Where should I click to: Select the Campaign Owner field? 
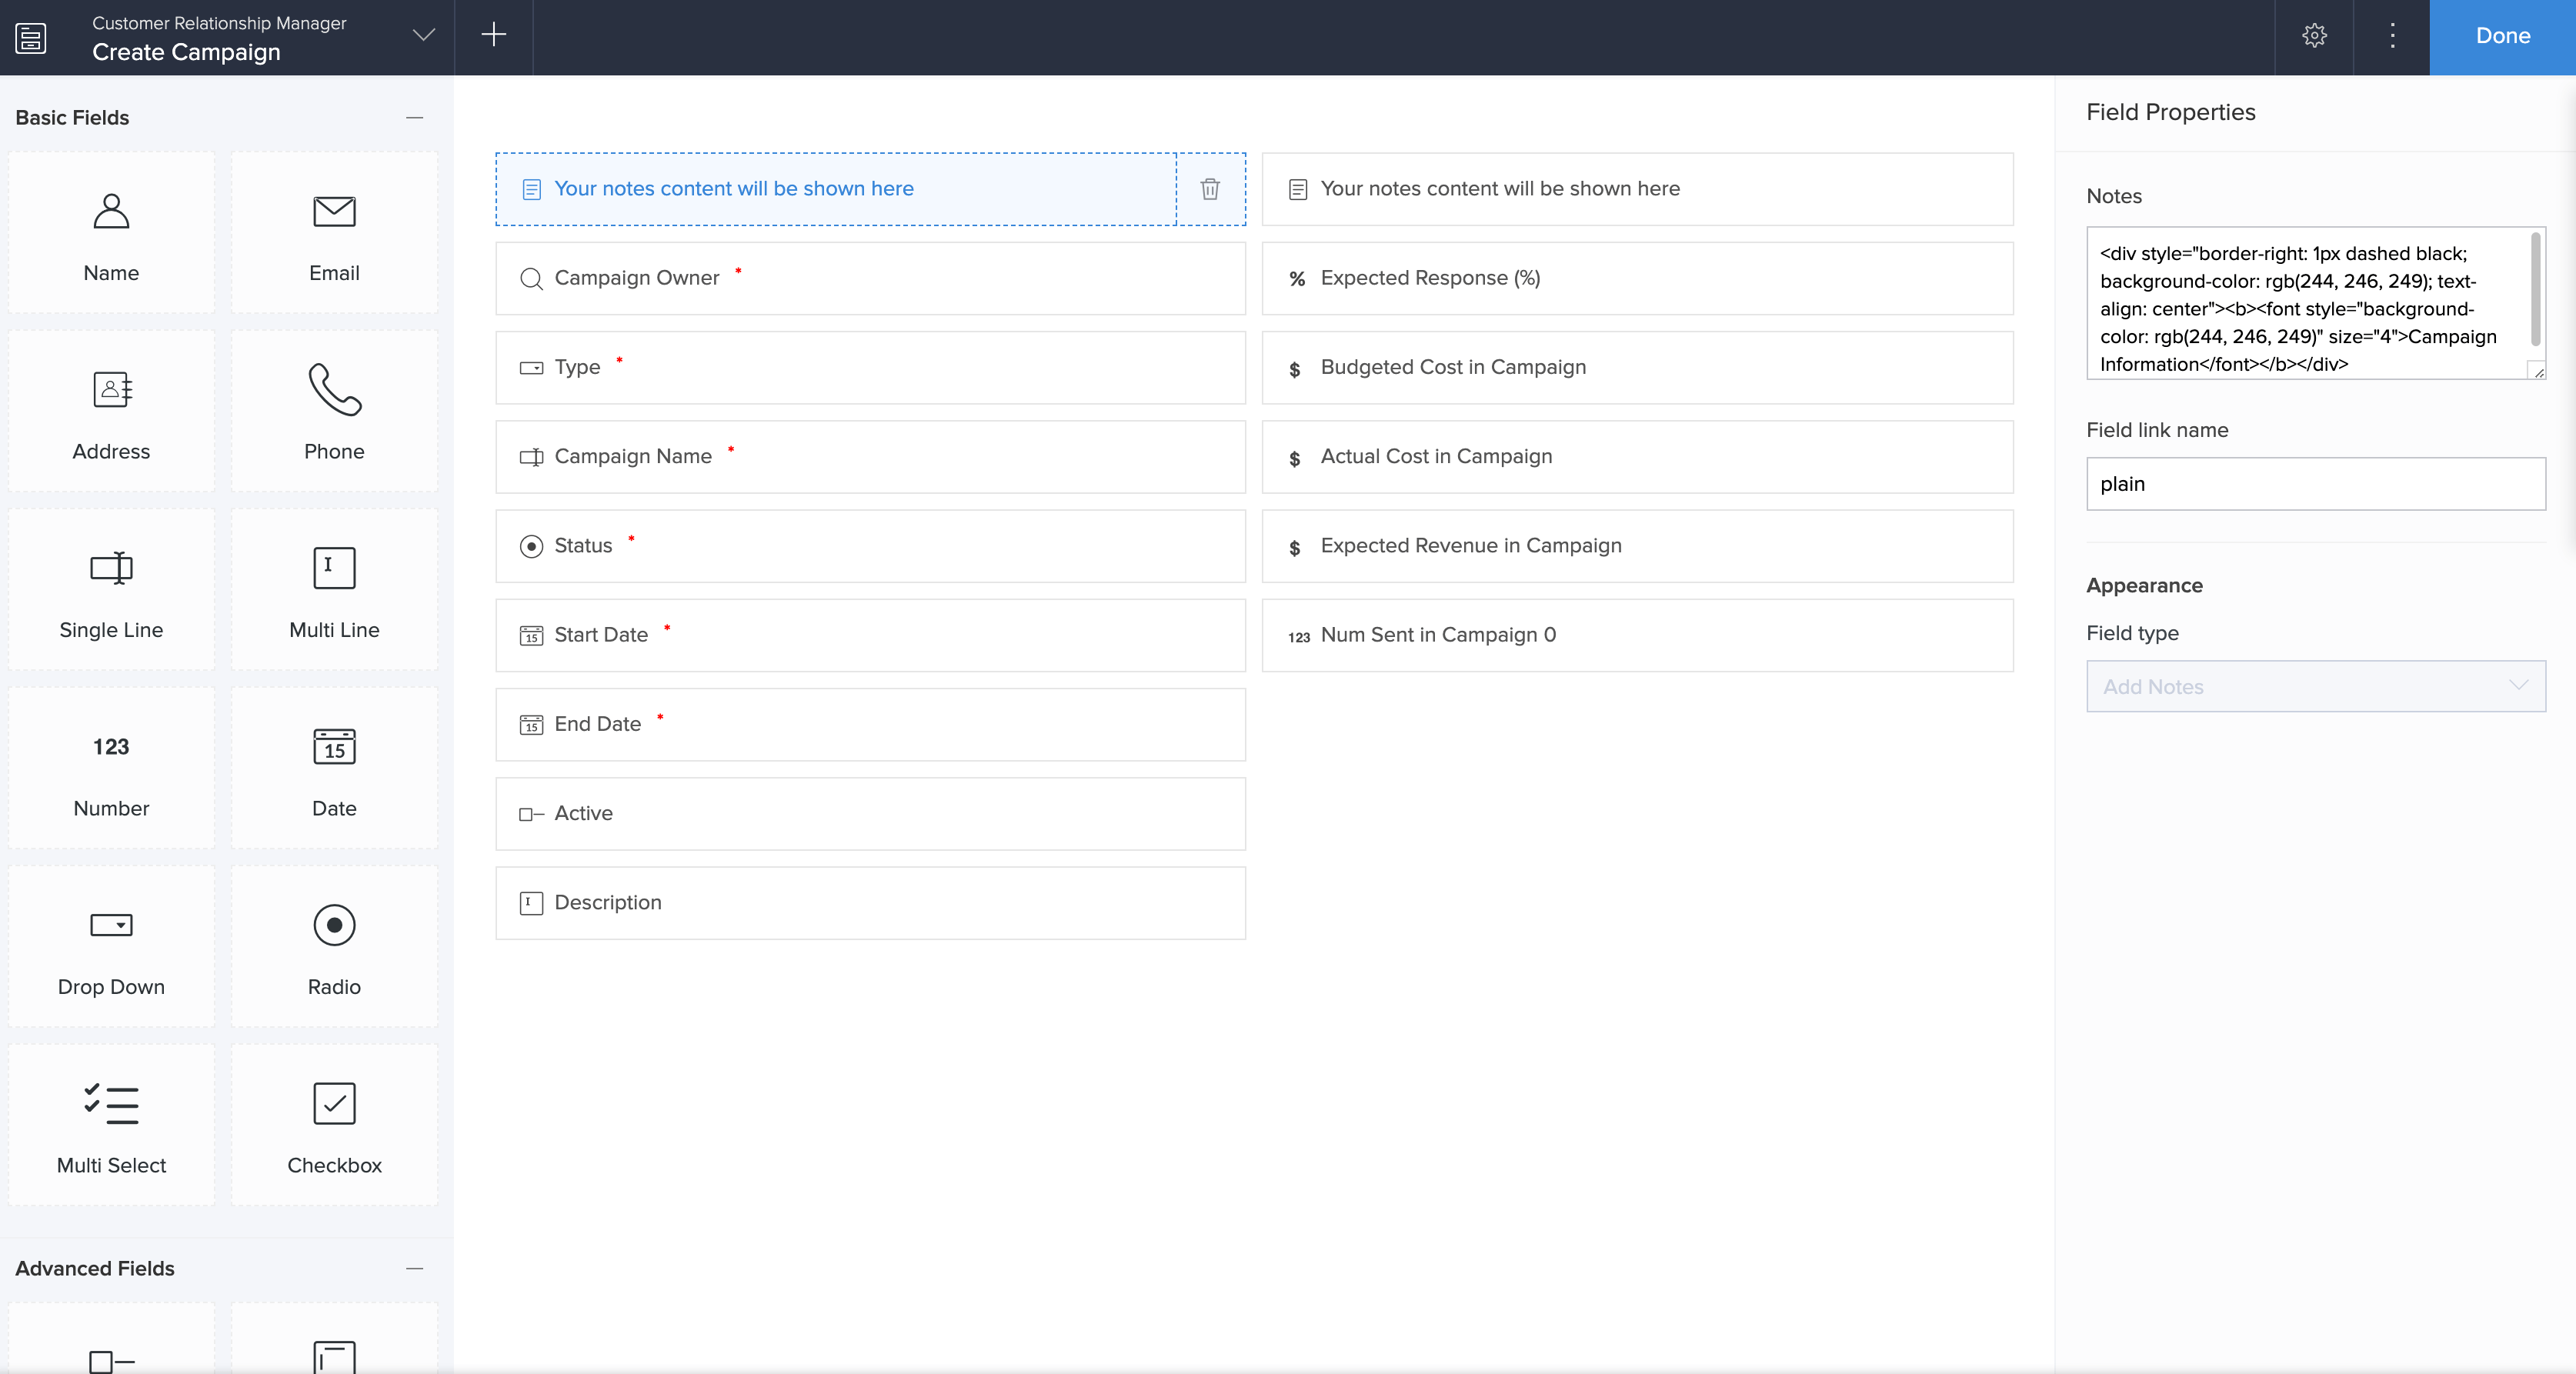(x=870, y=278)
